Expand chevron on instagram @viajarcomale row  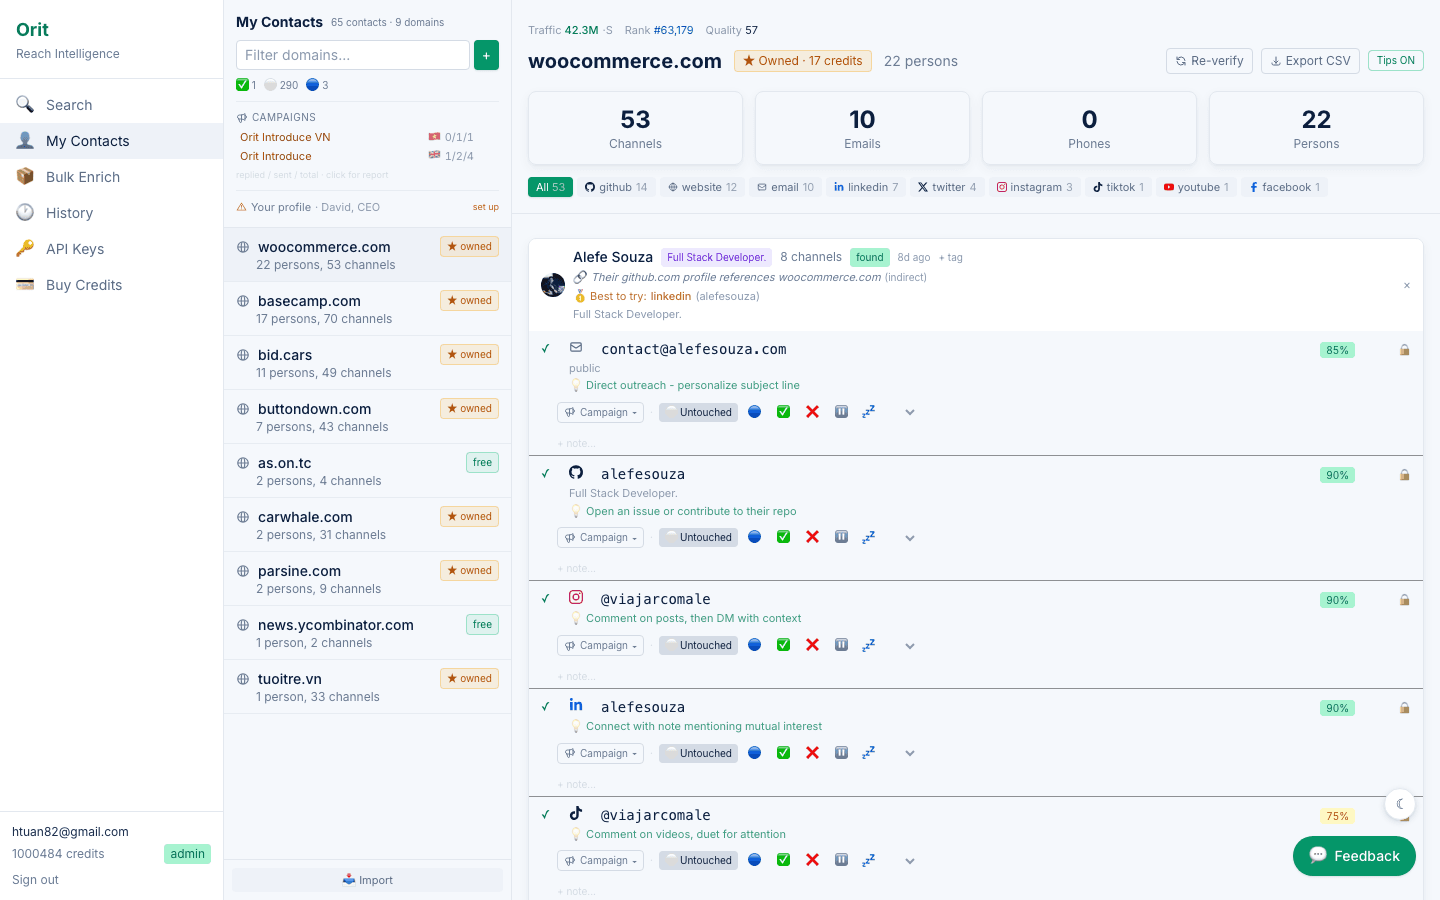click(x=910, y=646)
